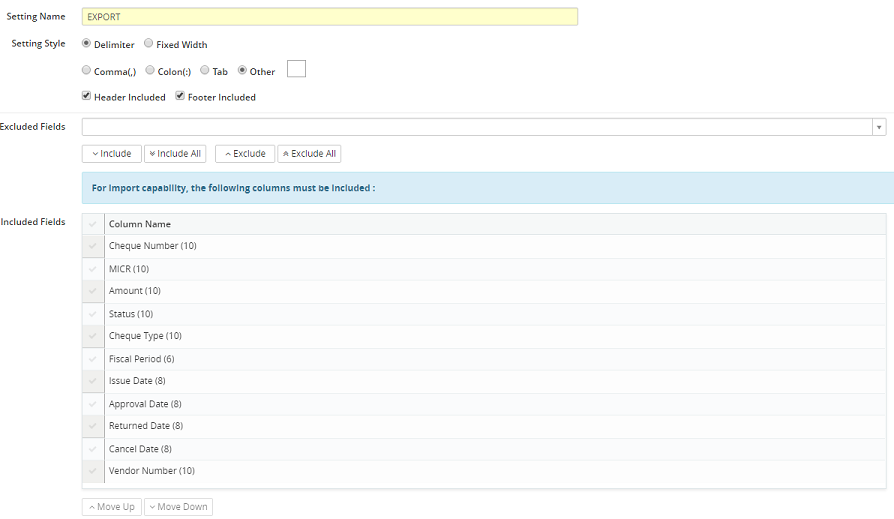
Task: Uncheck the Header Included checkbox
Action: (87, 97)
